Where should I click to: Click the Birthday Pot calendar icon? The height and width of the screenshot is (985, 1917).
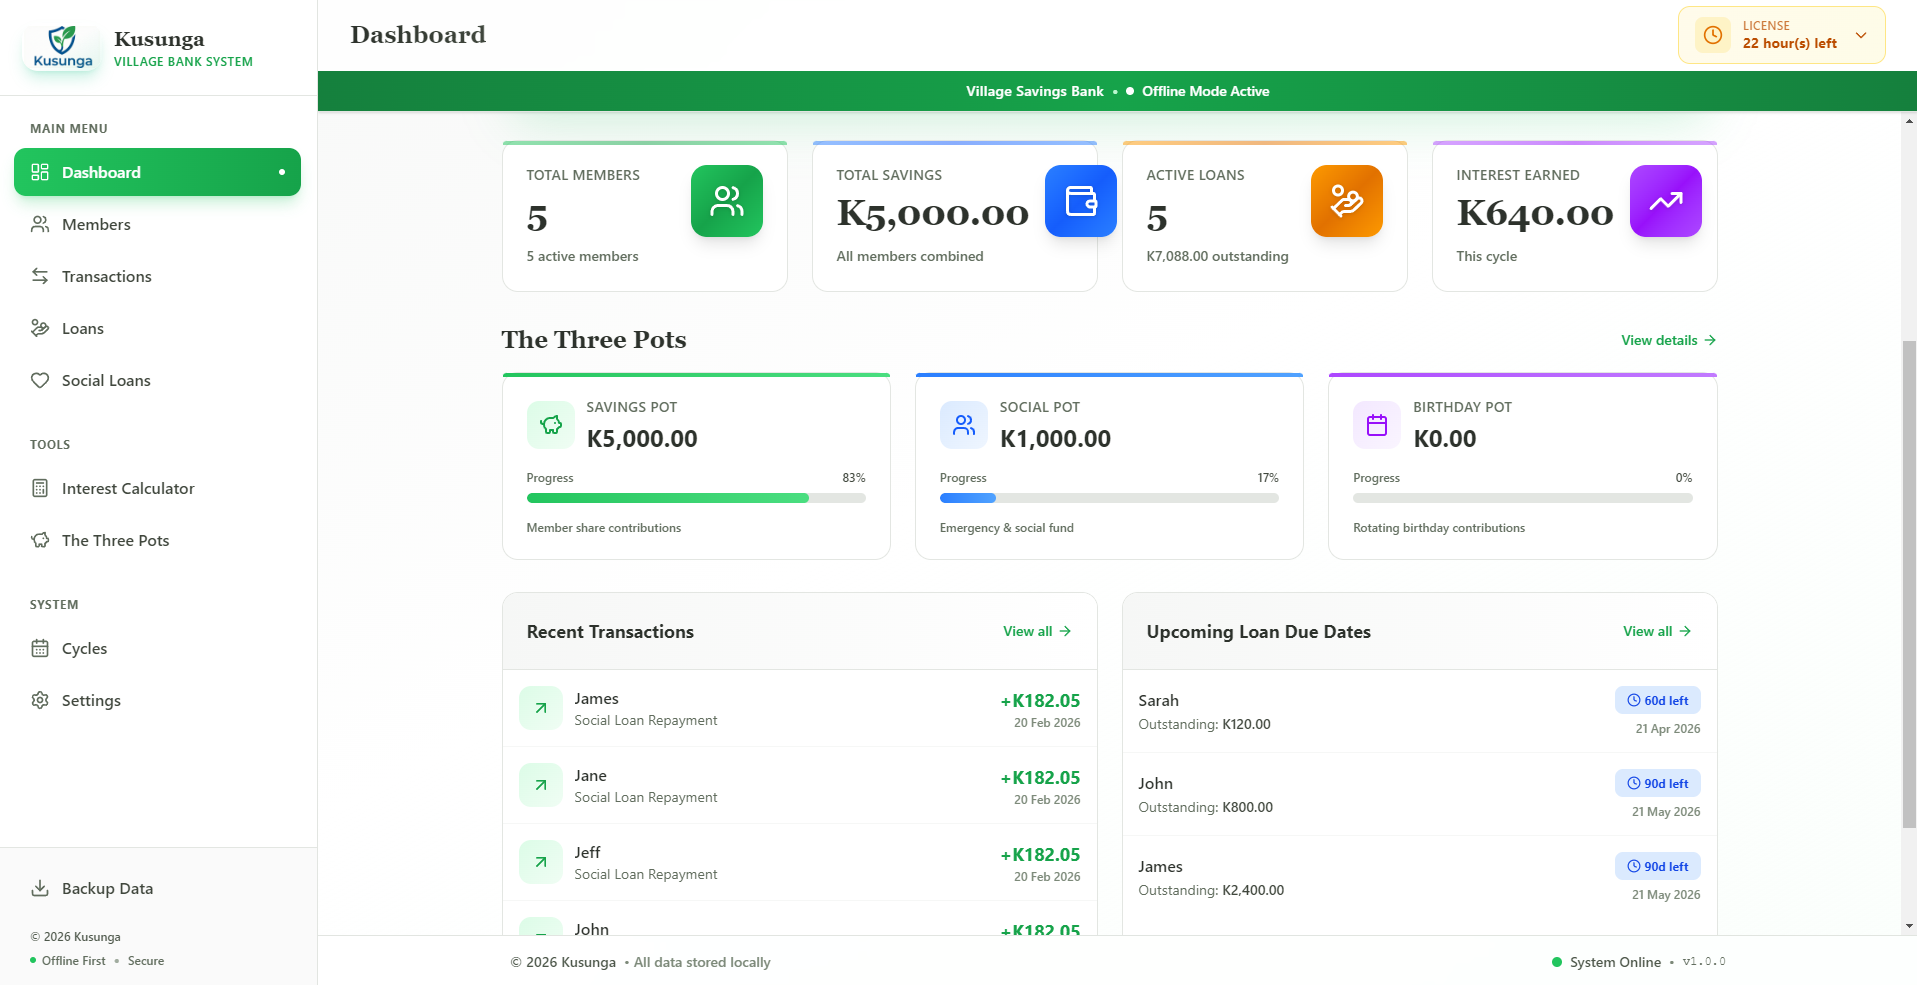[1377, 425]
